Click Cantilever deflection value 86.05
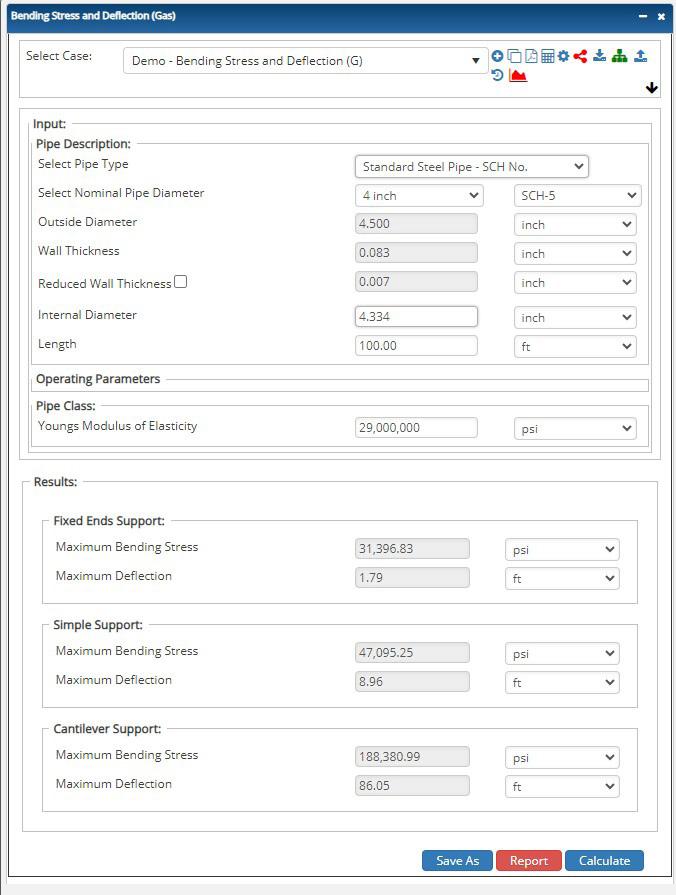The width and height of the screenshot is (676, 895). point(412,785)
